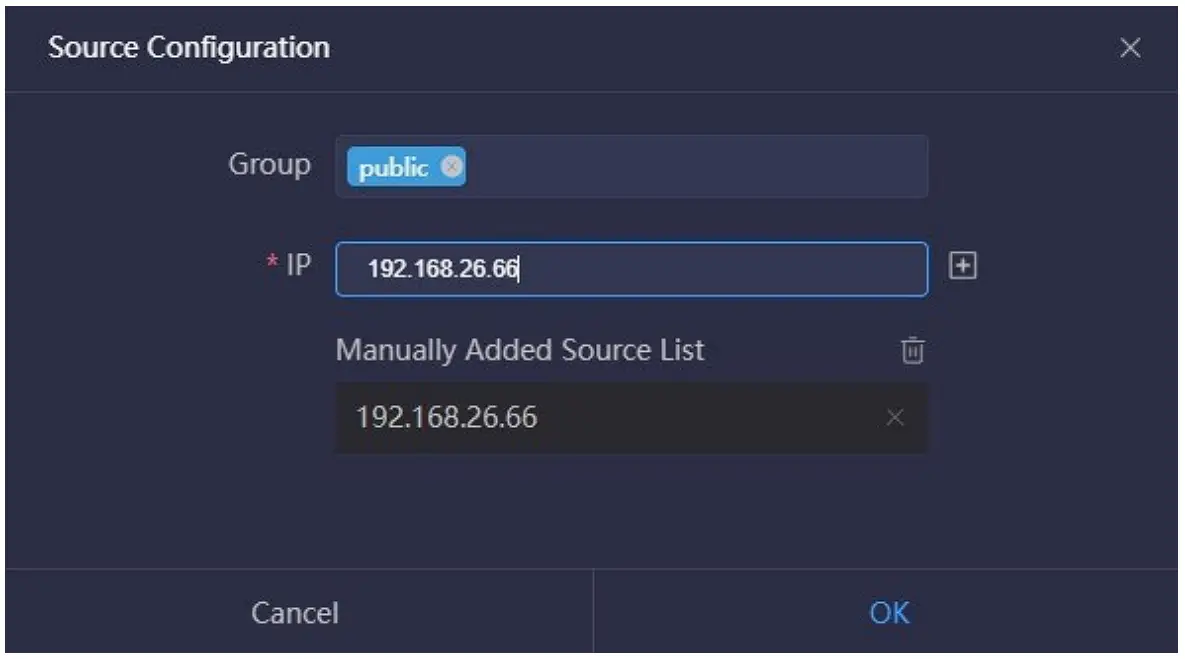Click the Group field label
This screenshot has height=659, width=1185.
coord(270,165)
